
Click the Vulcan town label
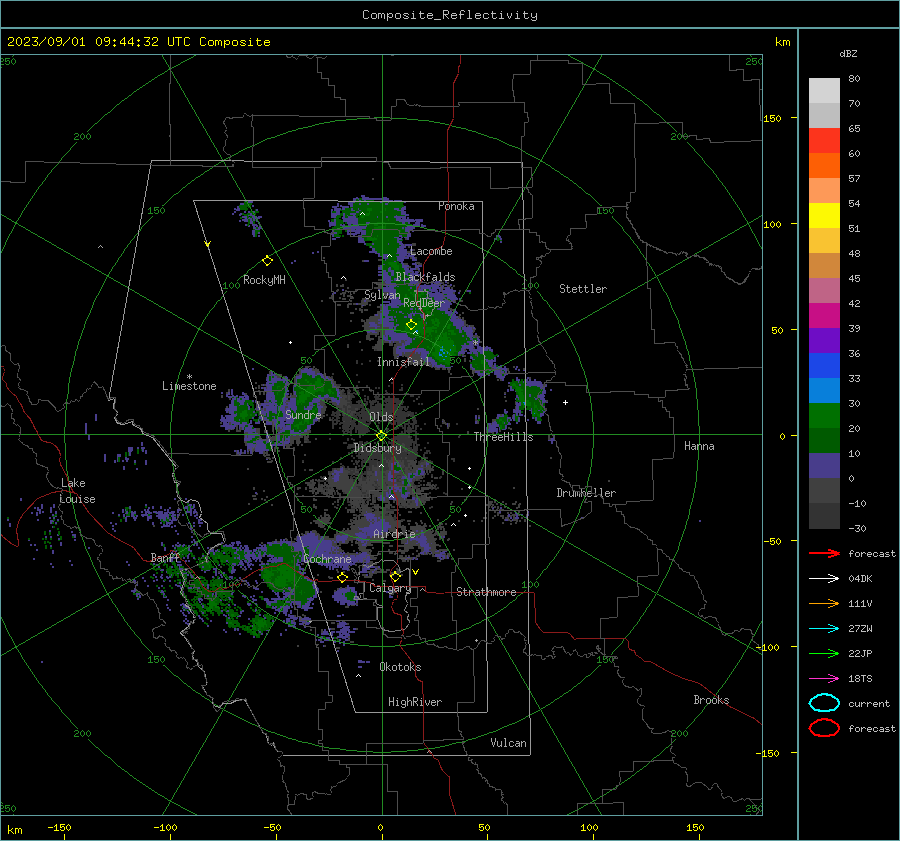click(509, 743)
